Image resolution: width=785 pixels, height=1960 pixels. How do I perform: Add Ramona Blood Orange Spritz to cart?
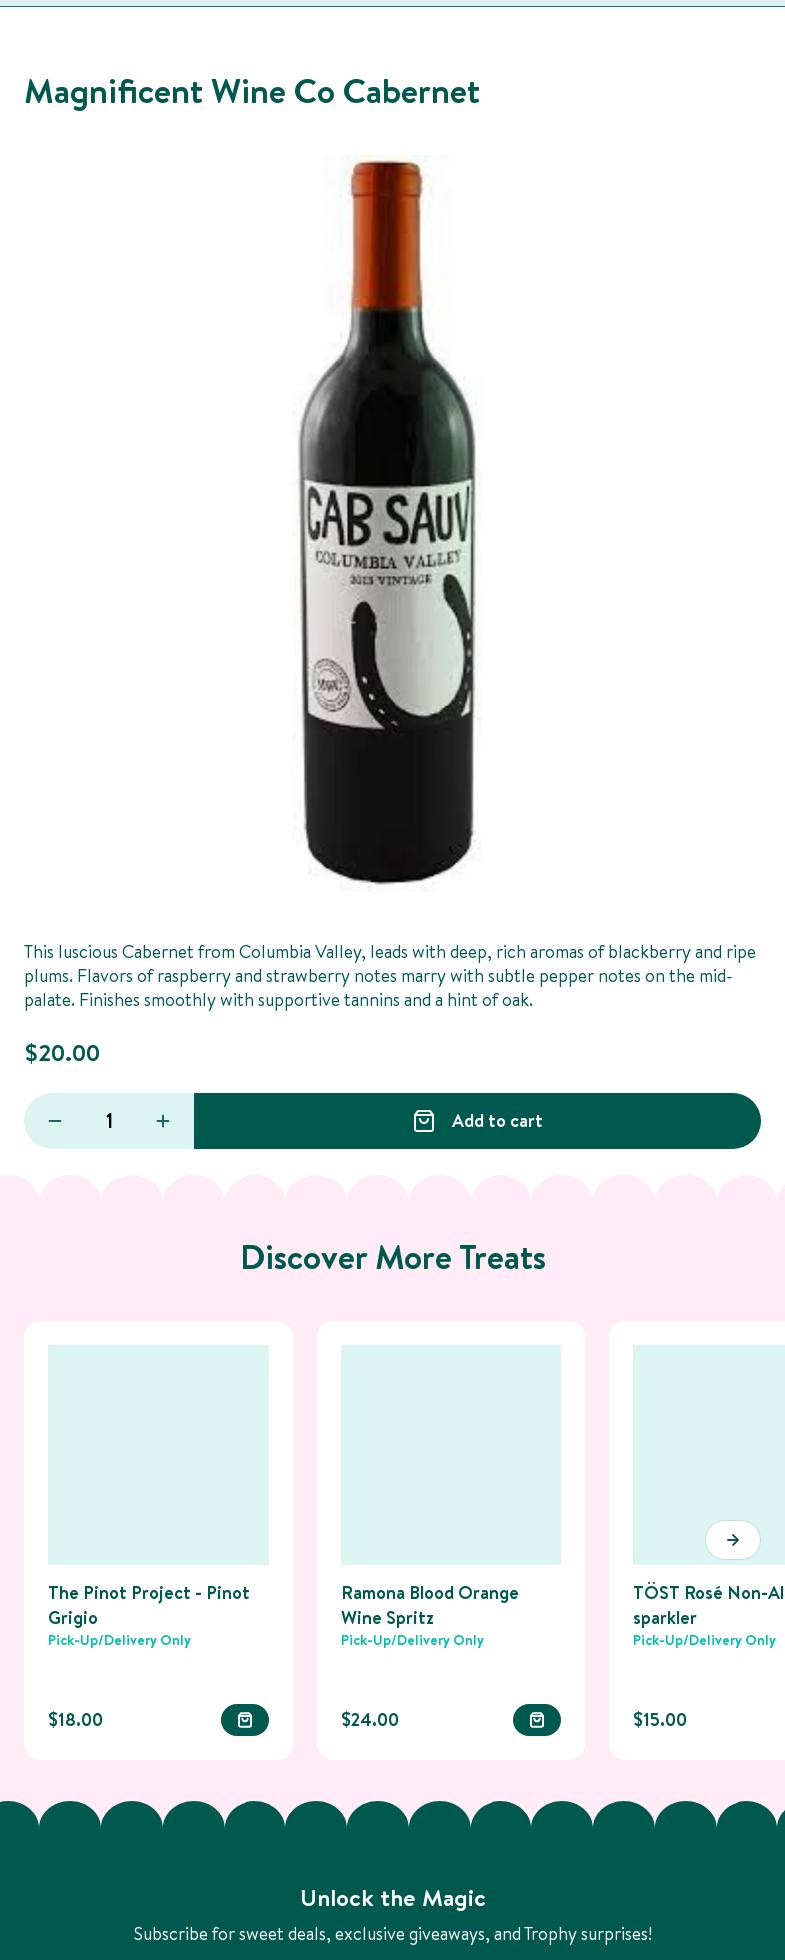pos(537,1720)
